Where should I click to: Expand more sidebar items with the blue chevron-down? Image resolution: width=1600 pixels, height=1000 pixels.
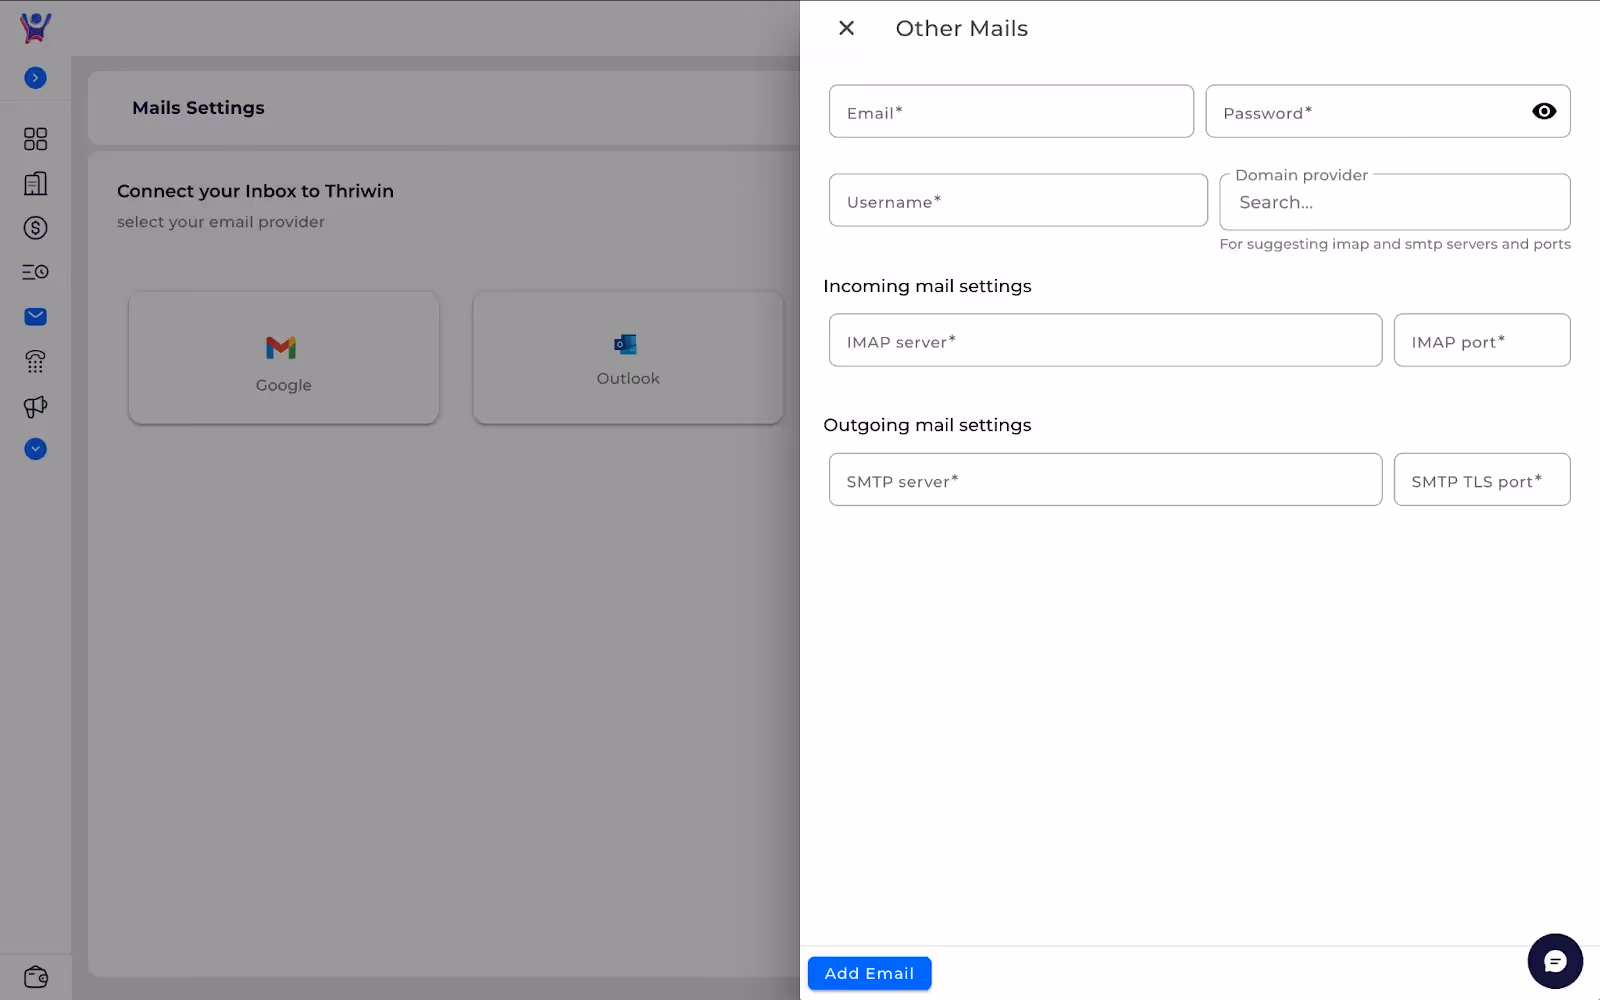point(35,449)
